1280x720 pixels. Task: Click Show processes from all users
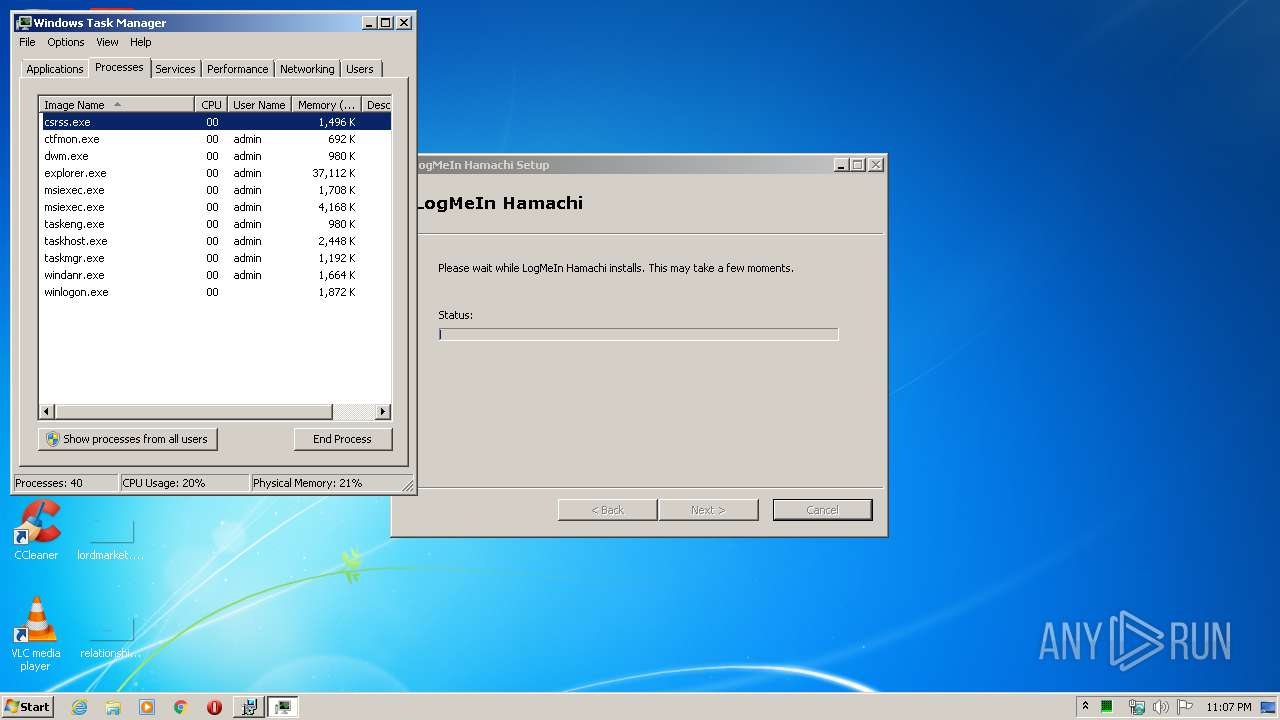128,439
